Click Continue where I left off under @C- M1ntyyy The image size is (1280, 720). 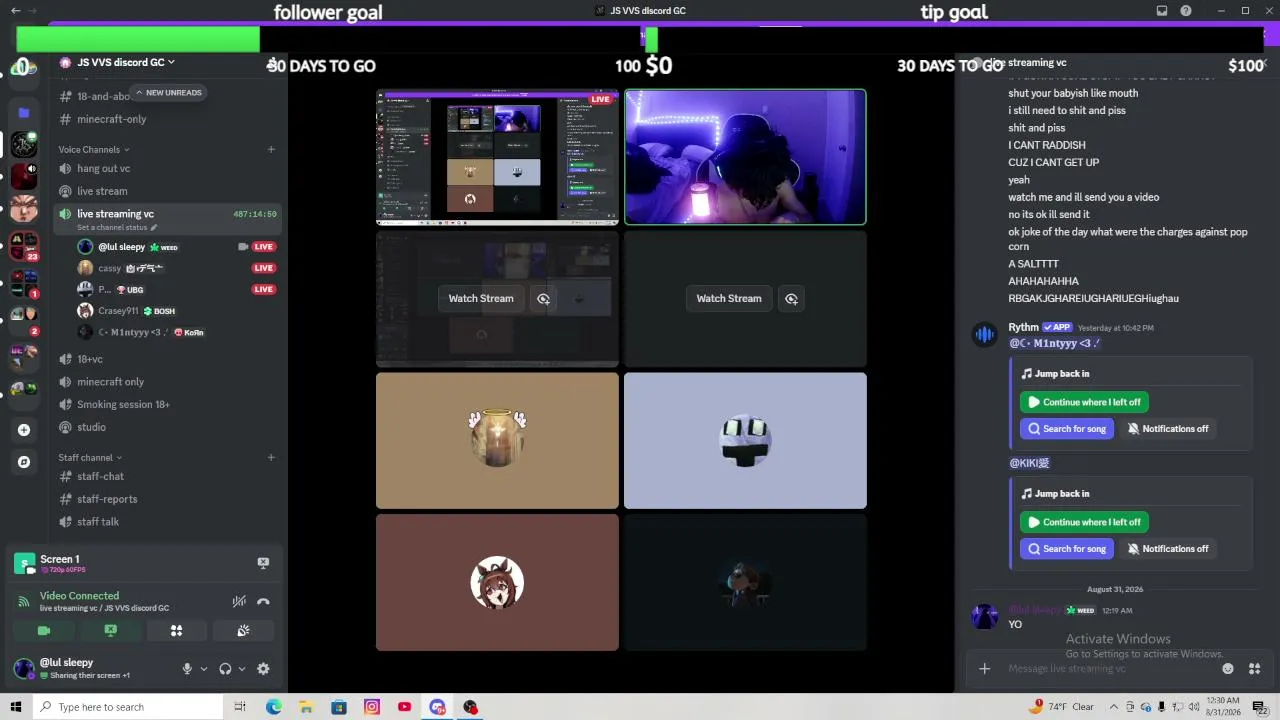click(x=1084, y=402)
